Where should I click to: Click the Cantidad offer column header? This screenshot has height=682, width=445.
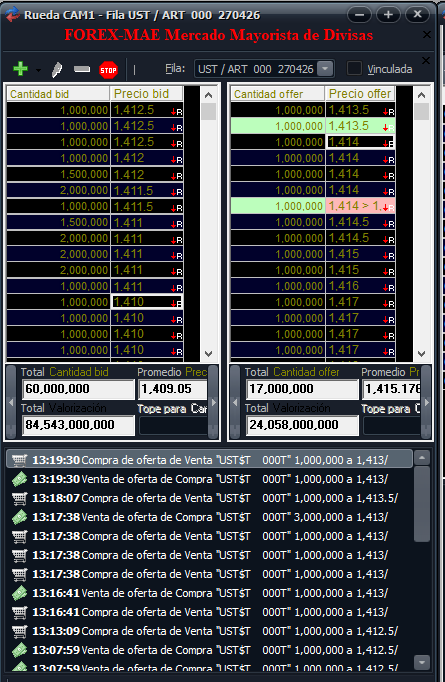[x=278, y=94]
